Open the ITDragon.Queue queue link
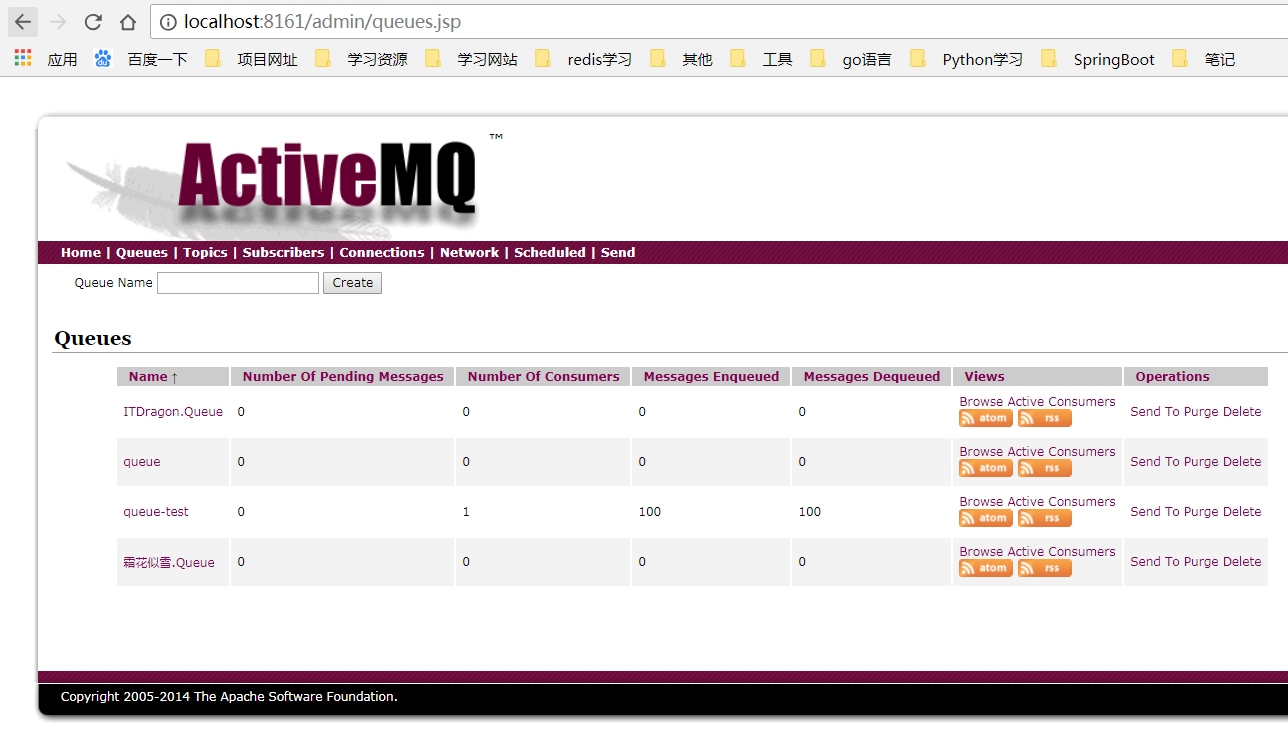Viewport: 1288px width, 740px height. [x=173, y=412]
